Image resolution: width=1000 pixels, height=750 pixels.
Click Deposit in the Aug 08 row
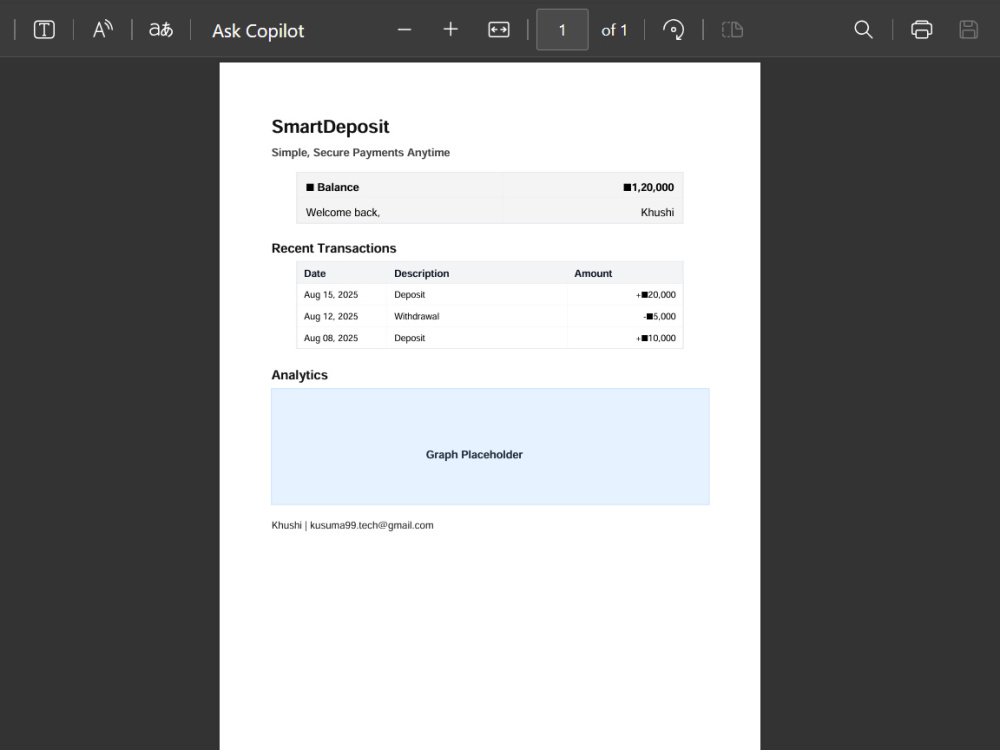[x=409, y=338]
